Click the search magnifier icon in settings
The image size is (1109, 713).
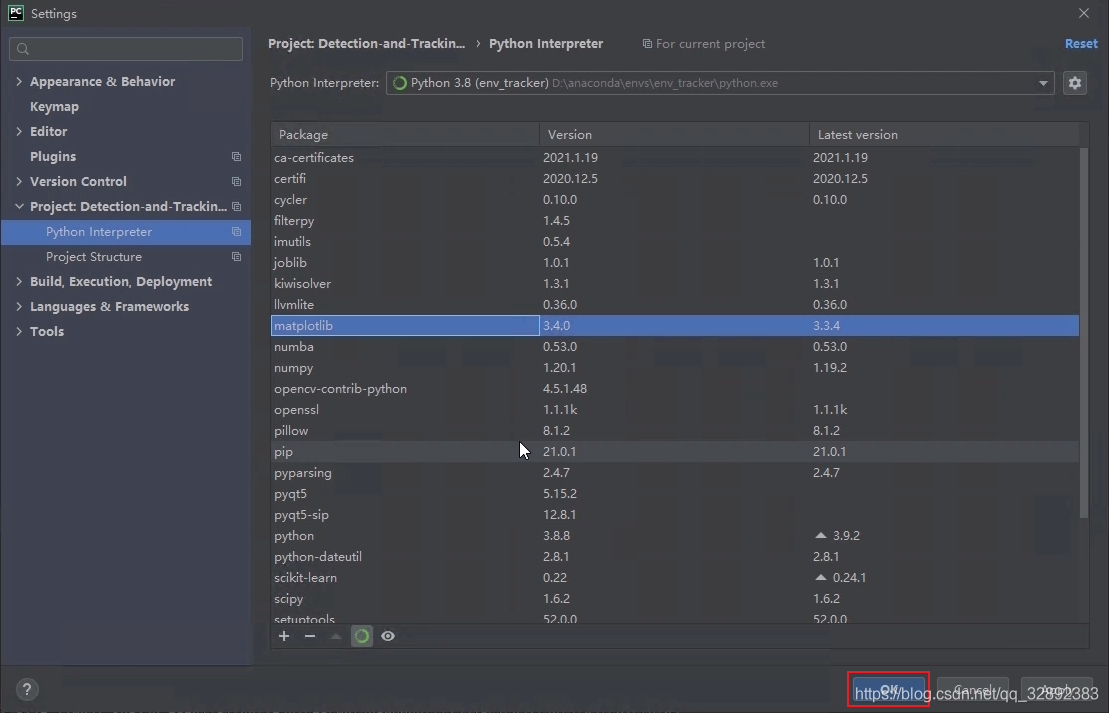(23, 49)
